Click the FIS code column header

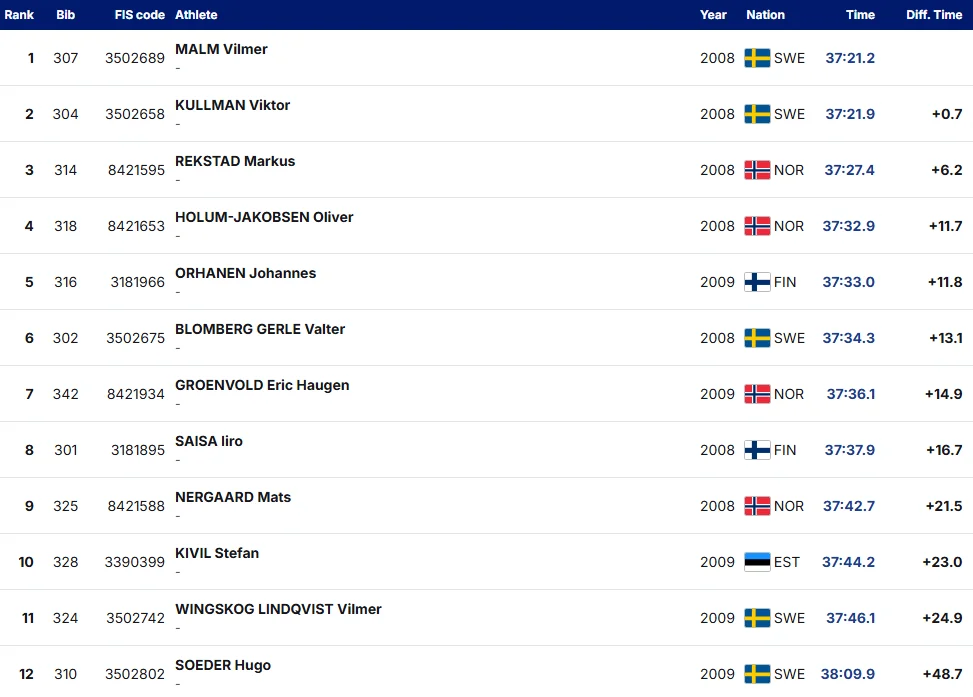[140, 15]
